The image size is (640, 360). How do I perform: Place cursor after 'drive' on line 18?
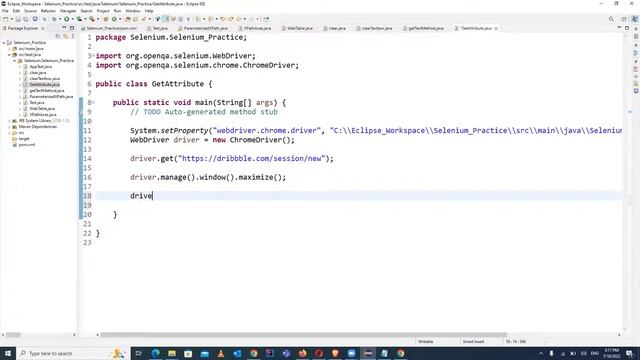click(153, 196)
